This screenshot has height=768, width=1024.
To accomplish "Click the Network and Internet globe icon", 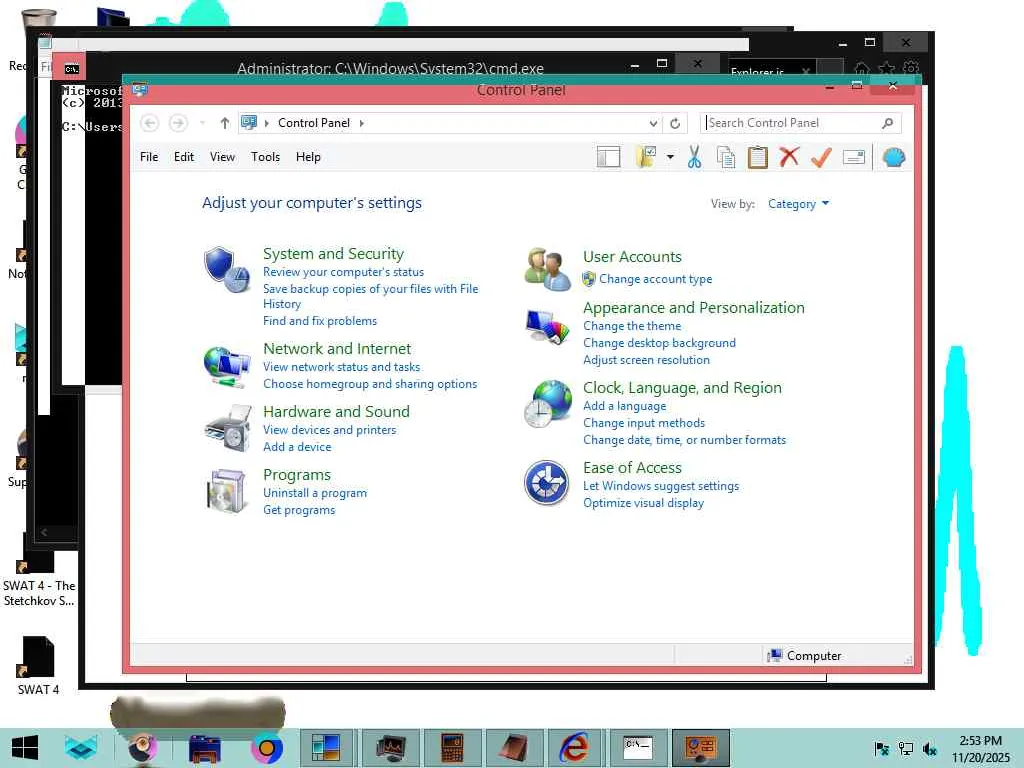I will [x=227, y=367].
